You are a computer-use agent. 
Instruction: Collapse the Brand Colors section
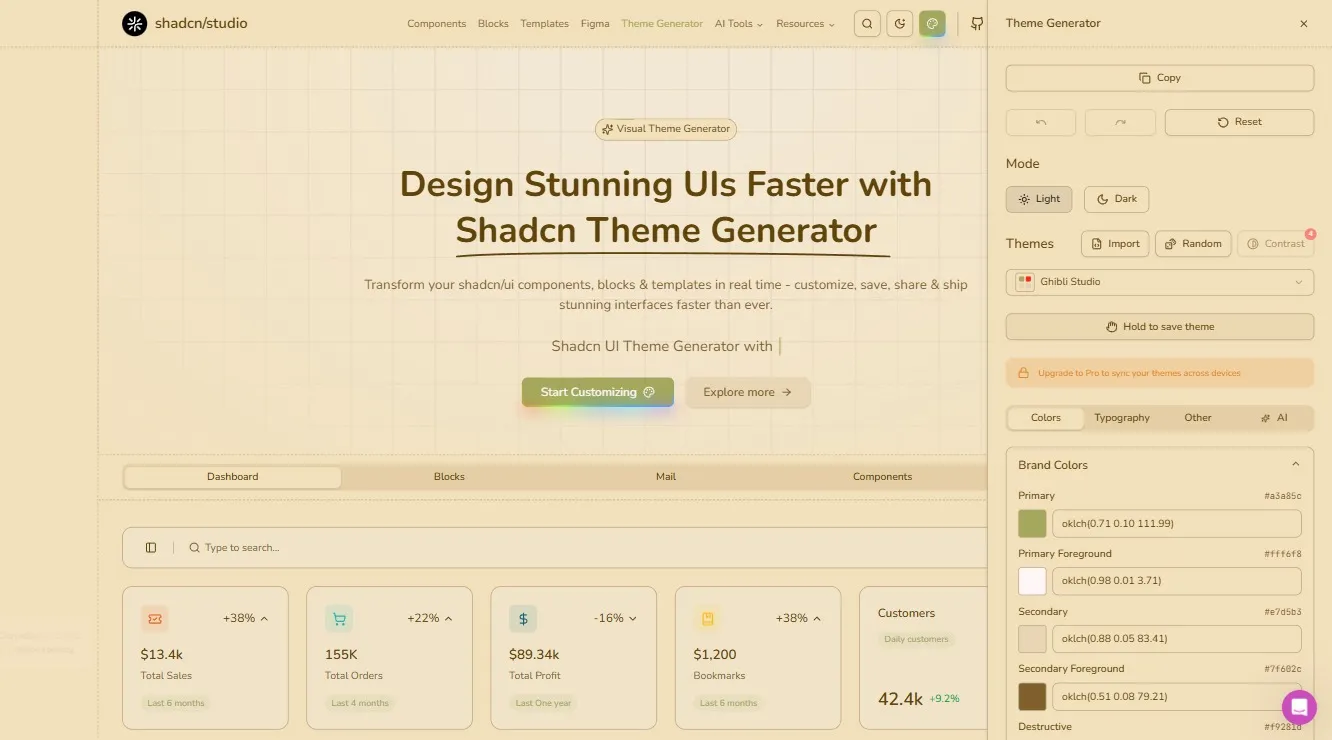tap(1295, 463)
